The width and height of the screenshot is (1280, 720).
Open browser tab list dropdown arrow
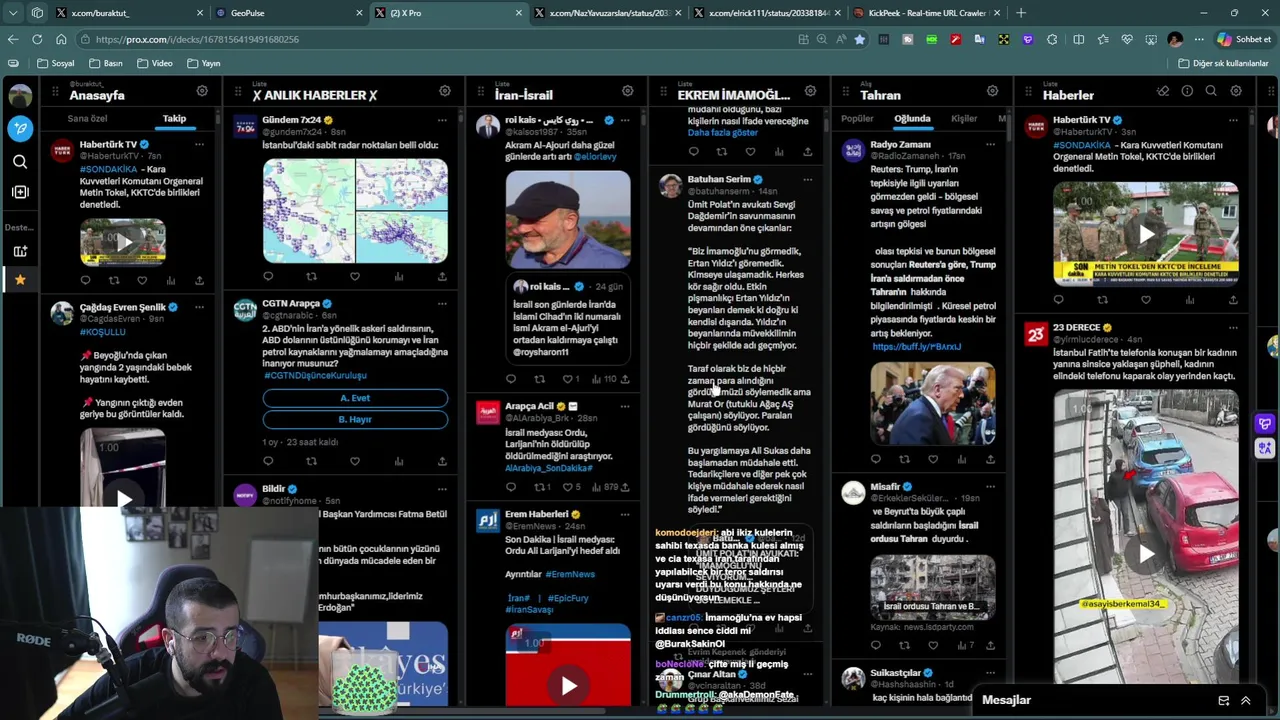pyautogui.click(x=13, y=13)
